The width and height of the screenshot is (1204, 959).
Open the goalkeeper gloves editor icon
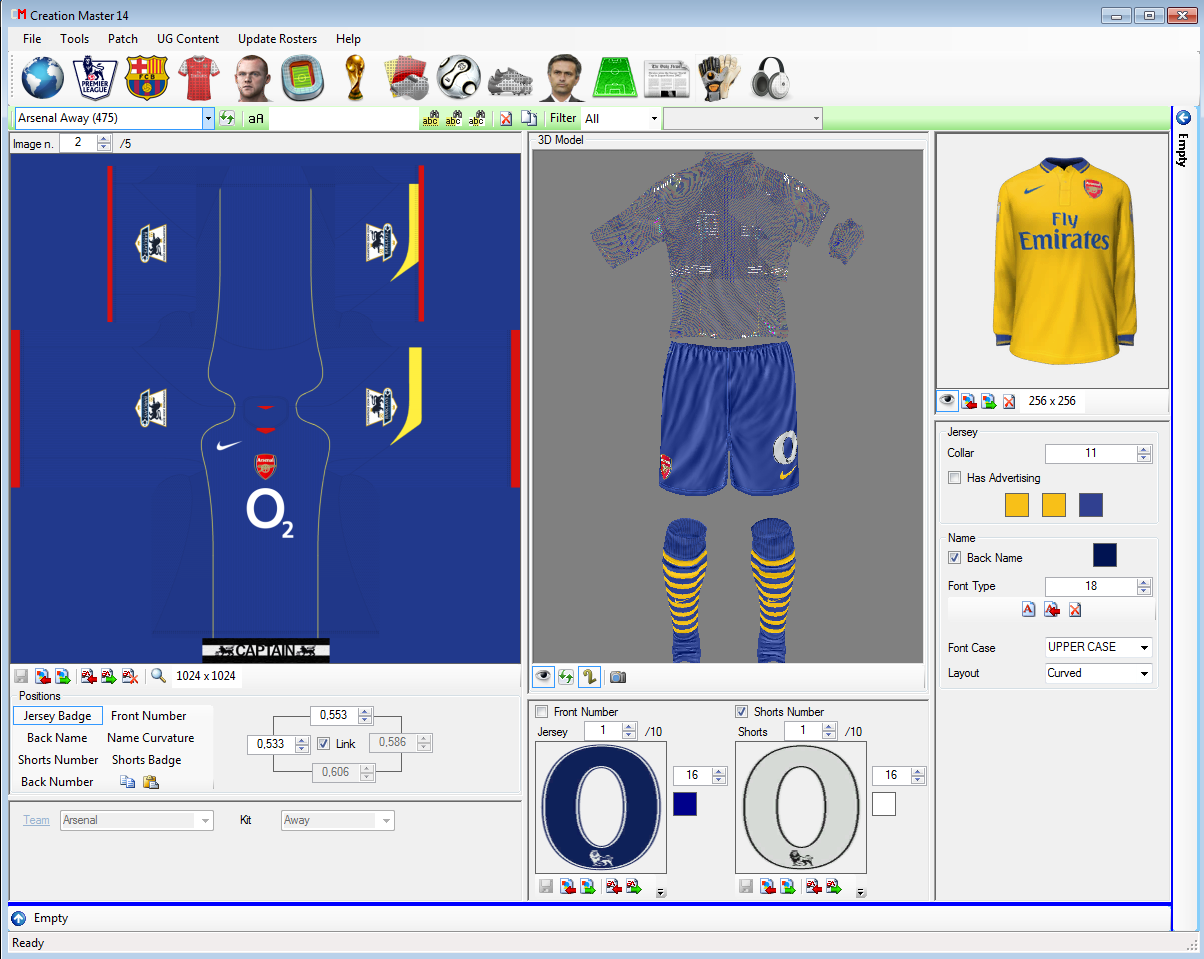coord(718,77)
